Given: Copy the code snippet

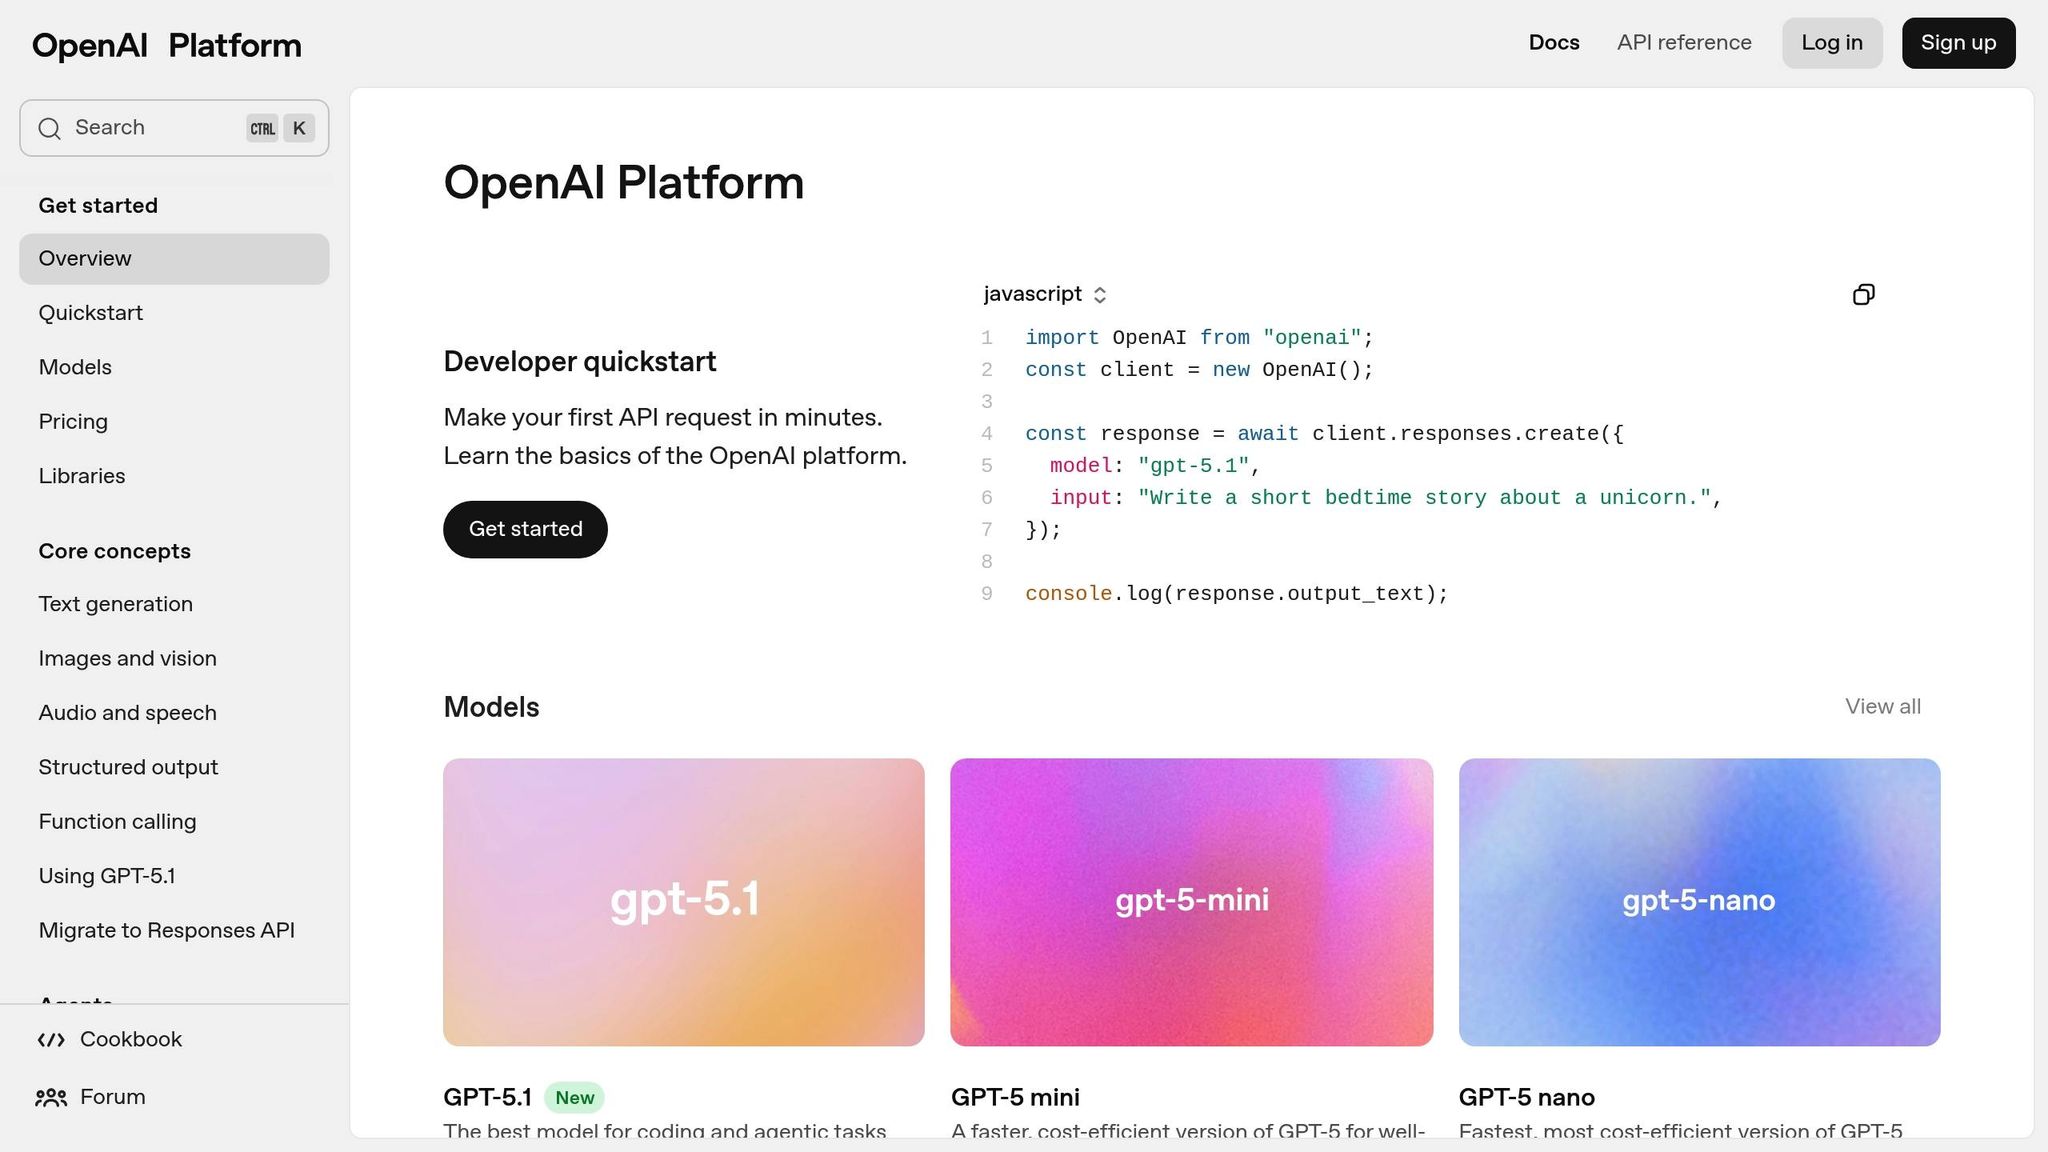Looking at the screenshot, I should tap(1862, 294).
